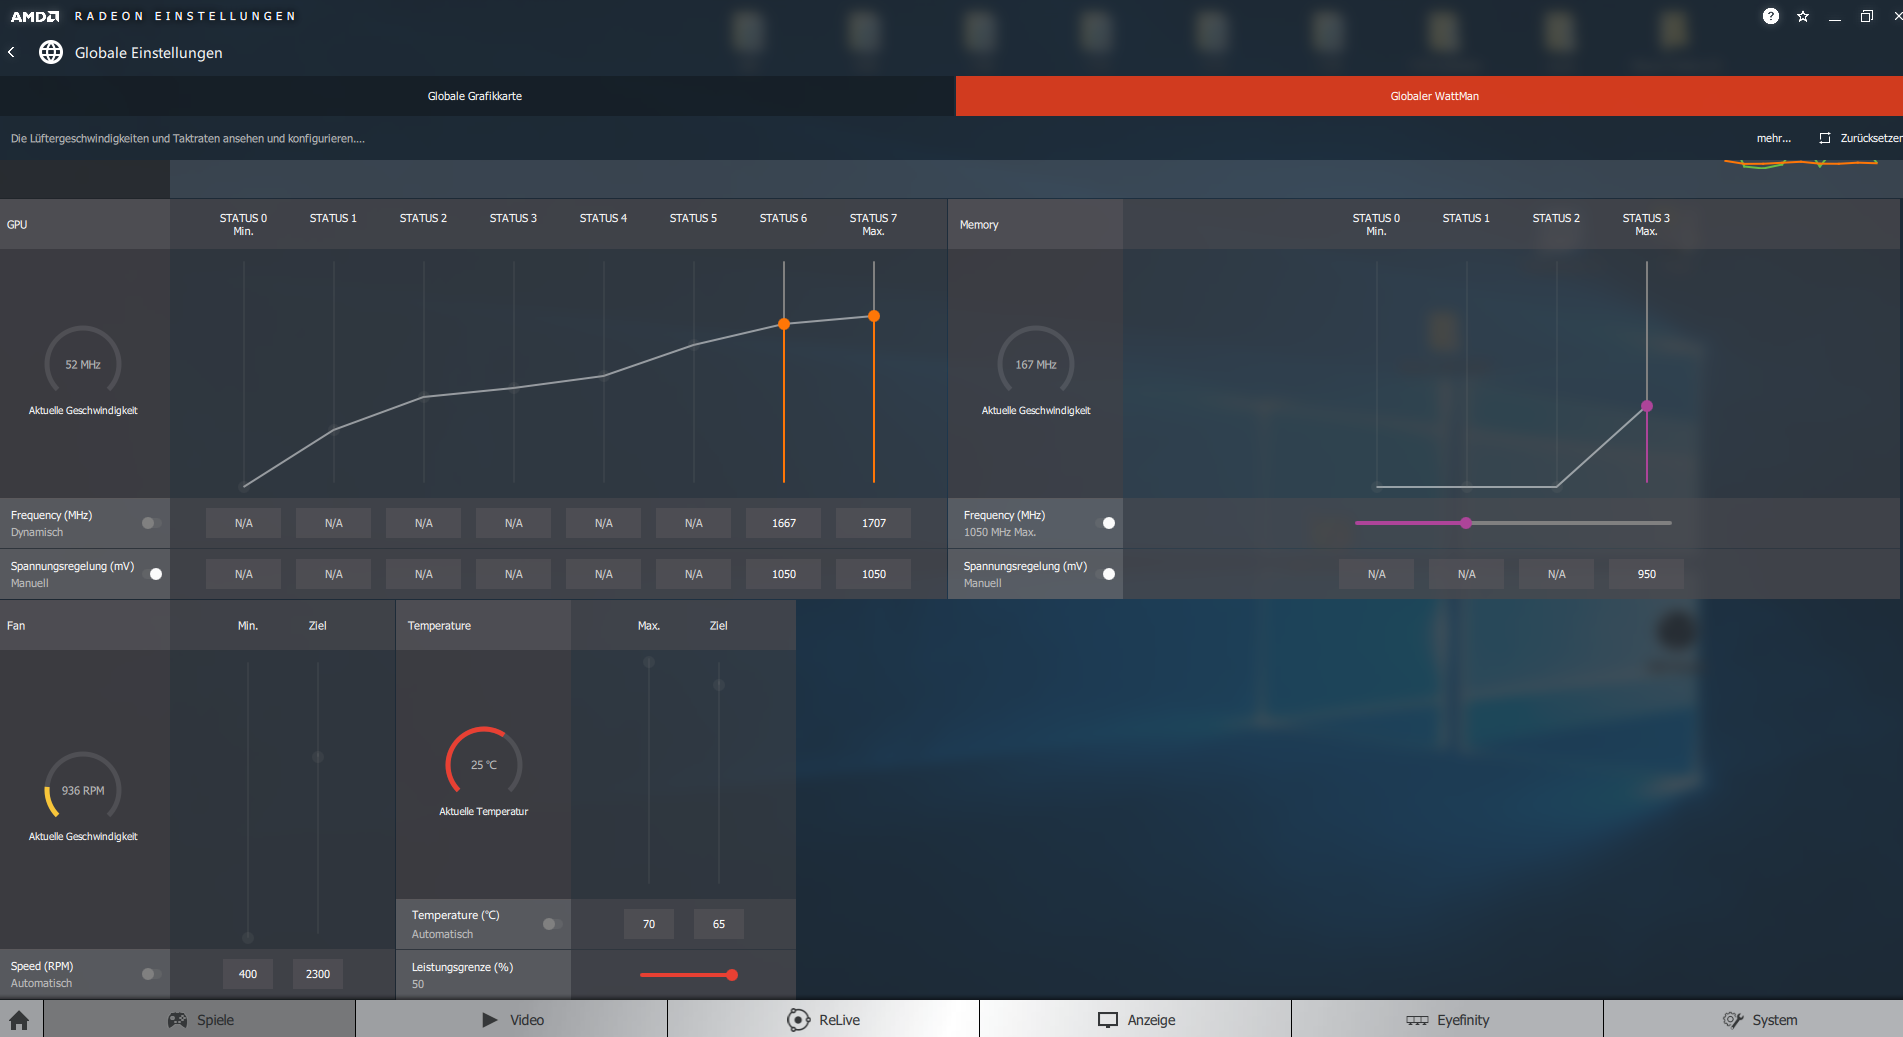Viewport: 1903px width, 1037px height.
Task: Click the fan target speed field 2300
Action: point(318,974)
